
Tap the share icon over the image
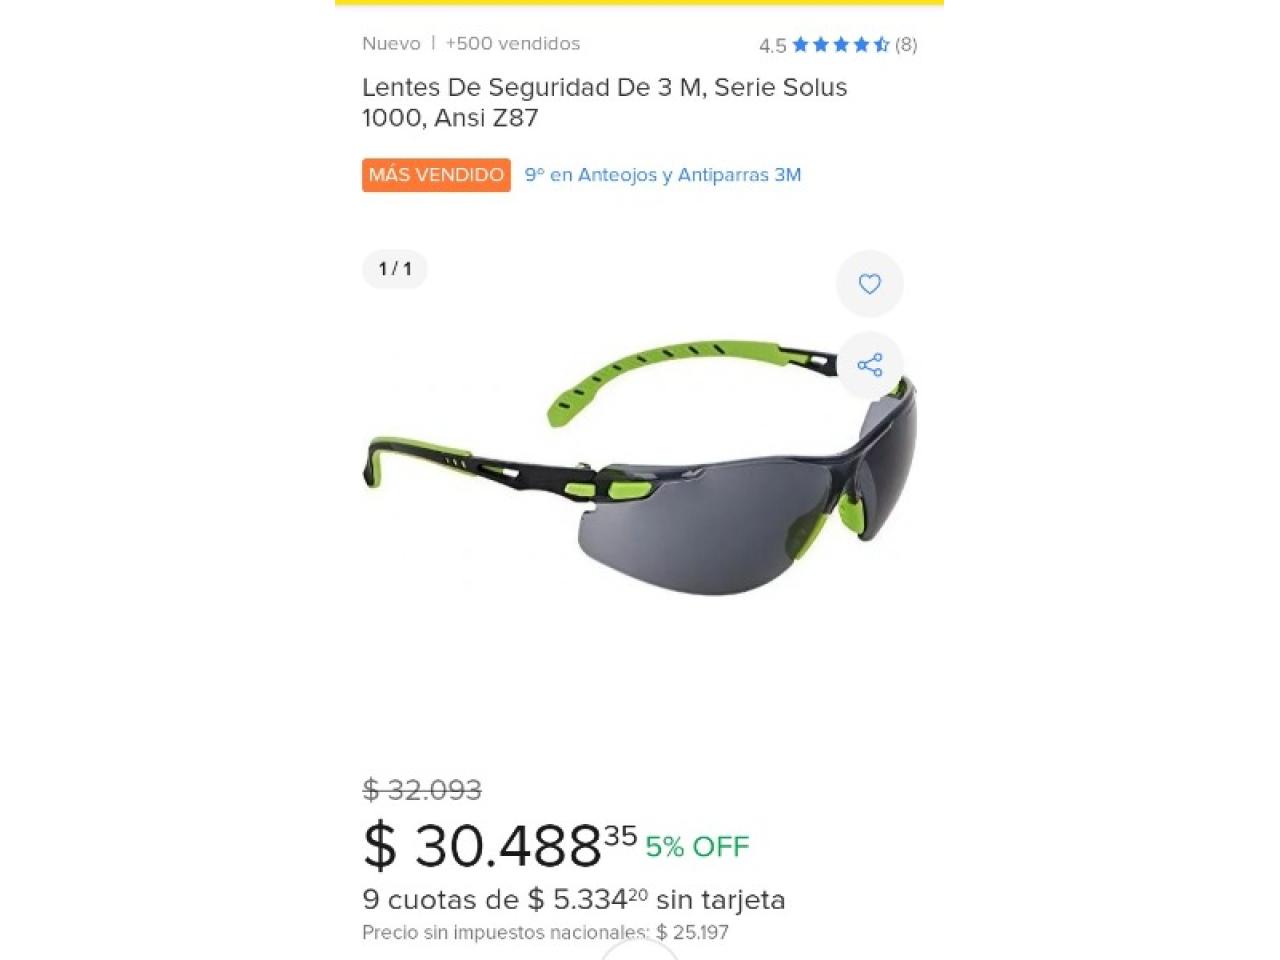[x=869, y=365]
